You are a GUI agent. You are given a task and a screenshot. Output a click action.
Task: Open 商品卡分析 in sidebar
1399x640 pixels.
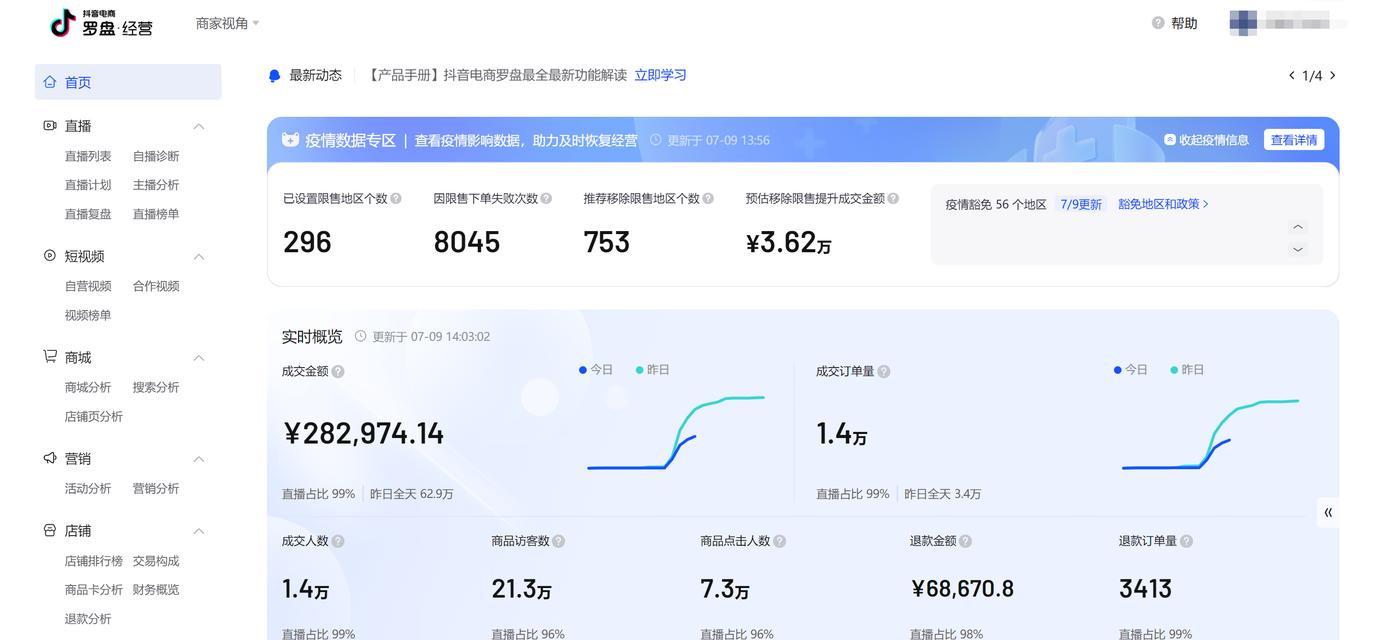click(x=94, y=590)
